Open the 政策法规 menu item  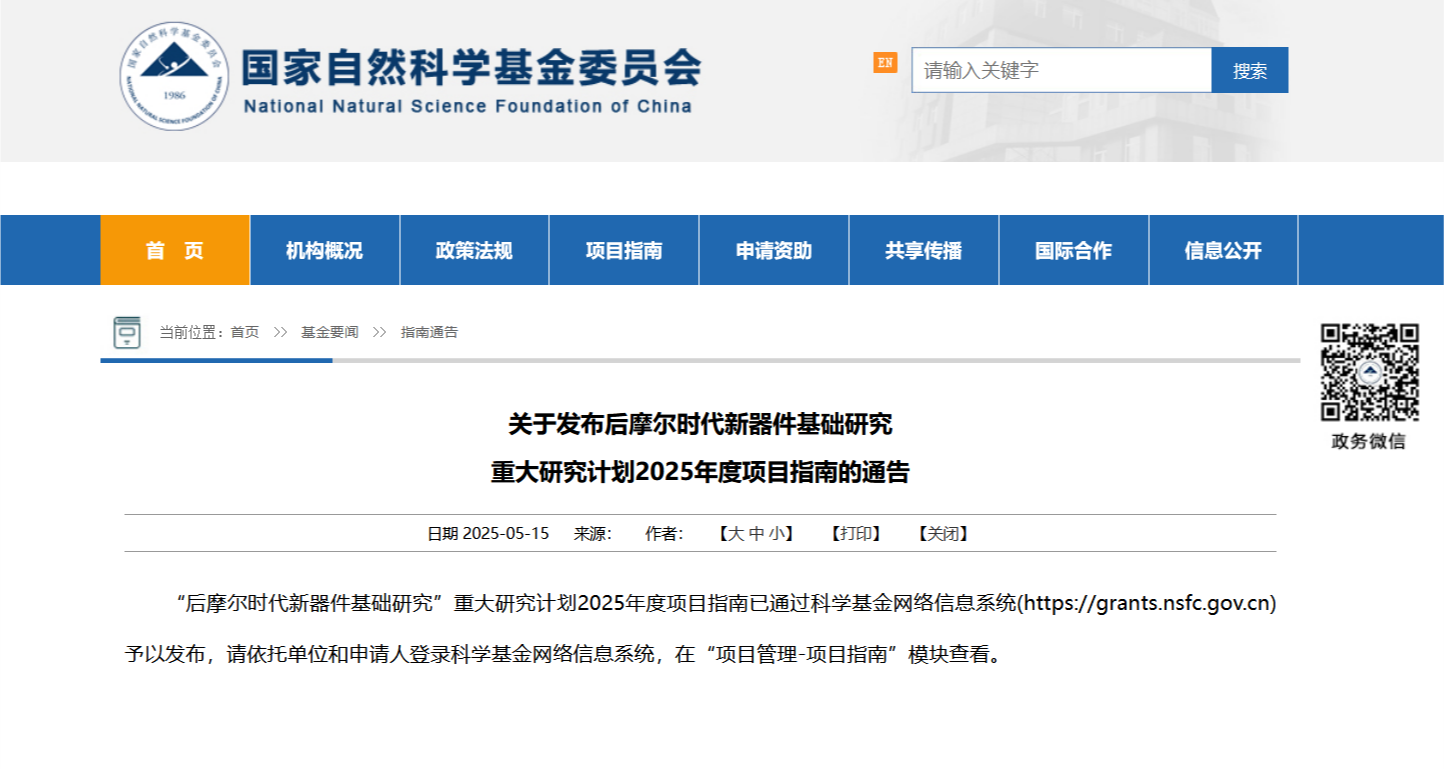(474, 250)
